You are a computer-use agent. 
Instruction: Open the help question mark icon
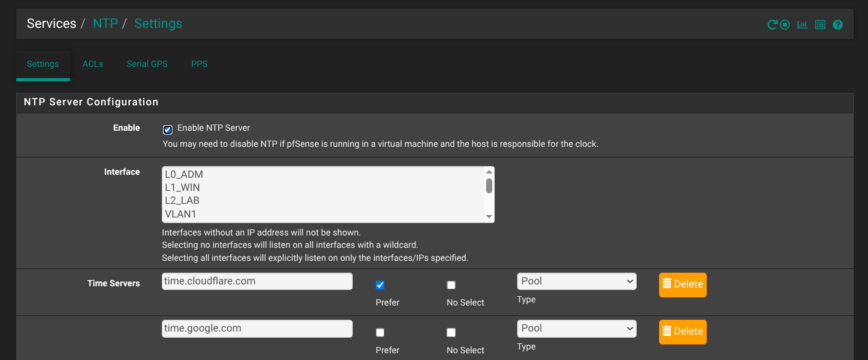click(838, 24)
